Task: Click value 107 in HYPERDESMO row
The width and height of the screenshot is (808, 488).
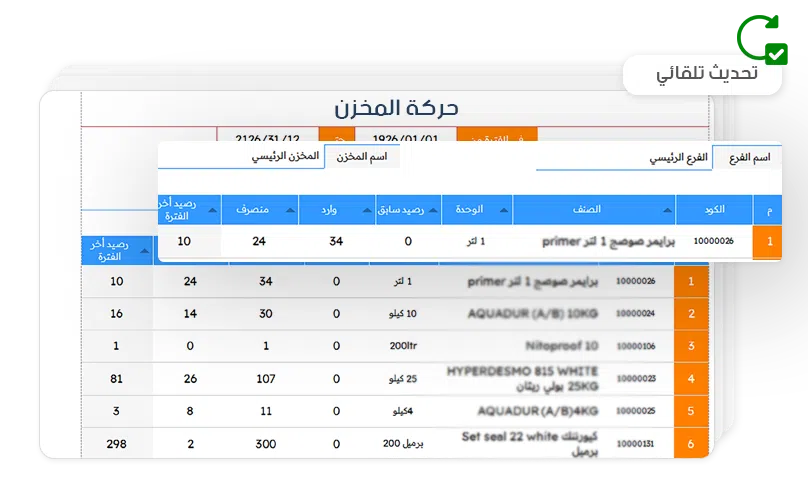Action: [266, 379]
